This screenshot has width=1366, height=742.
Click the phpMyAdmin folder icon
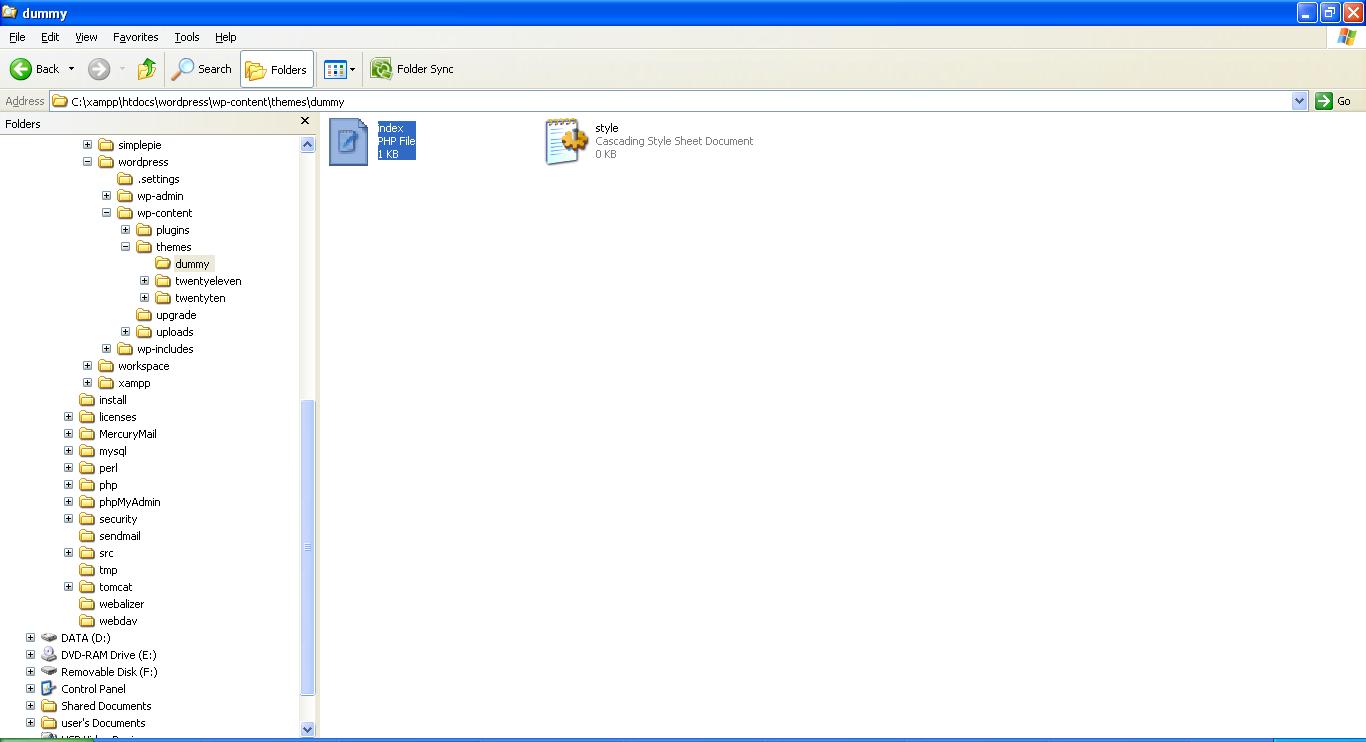(x=87, y=502)
